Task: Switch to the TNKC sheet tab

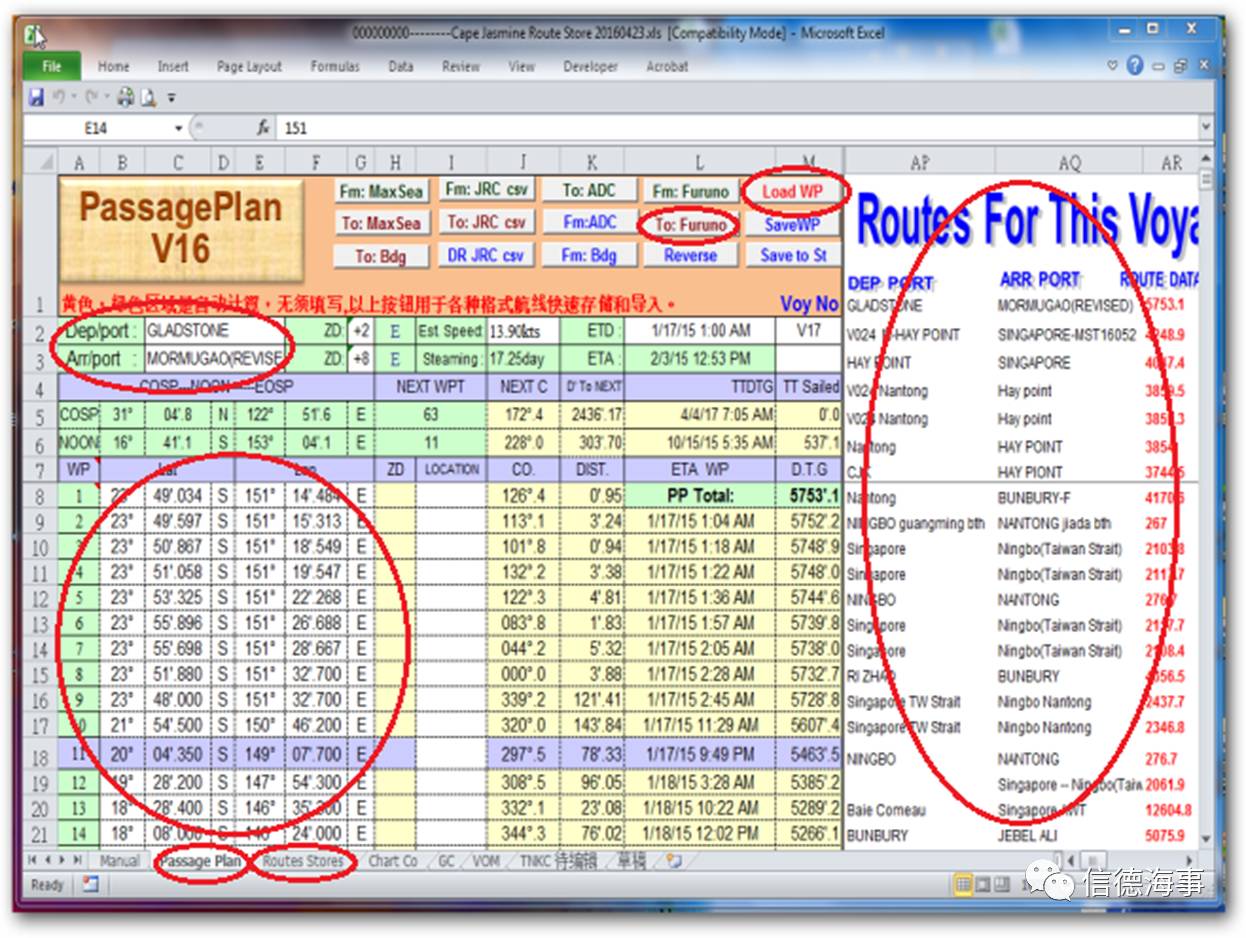Action: click(x=560, y=861)
